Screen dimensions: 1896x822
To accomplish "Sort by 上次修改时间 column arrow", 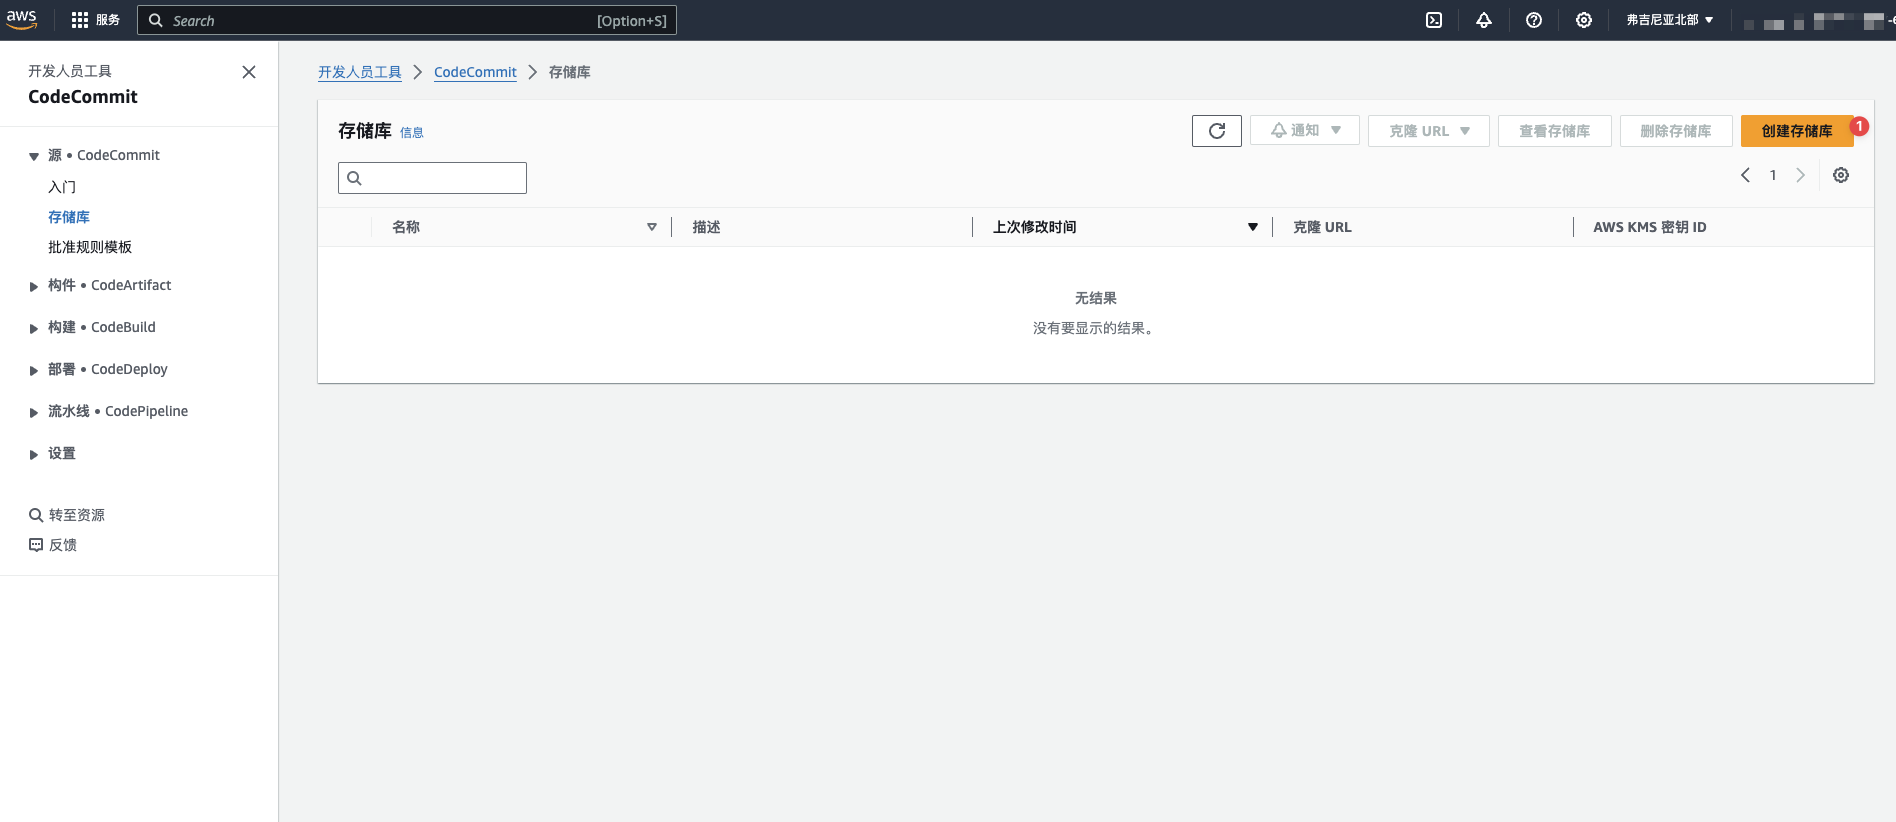I will (x=1252, y=227).
